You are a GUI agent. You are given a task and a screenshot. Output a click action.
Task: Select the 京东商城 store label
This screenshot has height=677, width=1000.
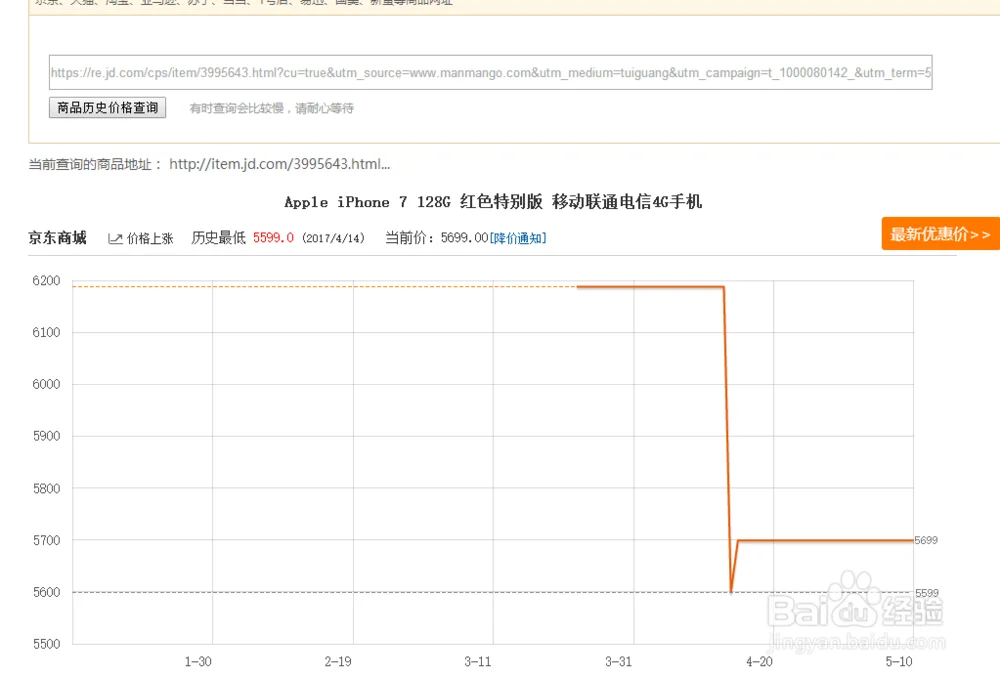(x=57, y=238)
